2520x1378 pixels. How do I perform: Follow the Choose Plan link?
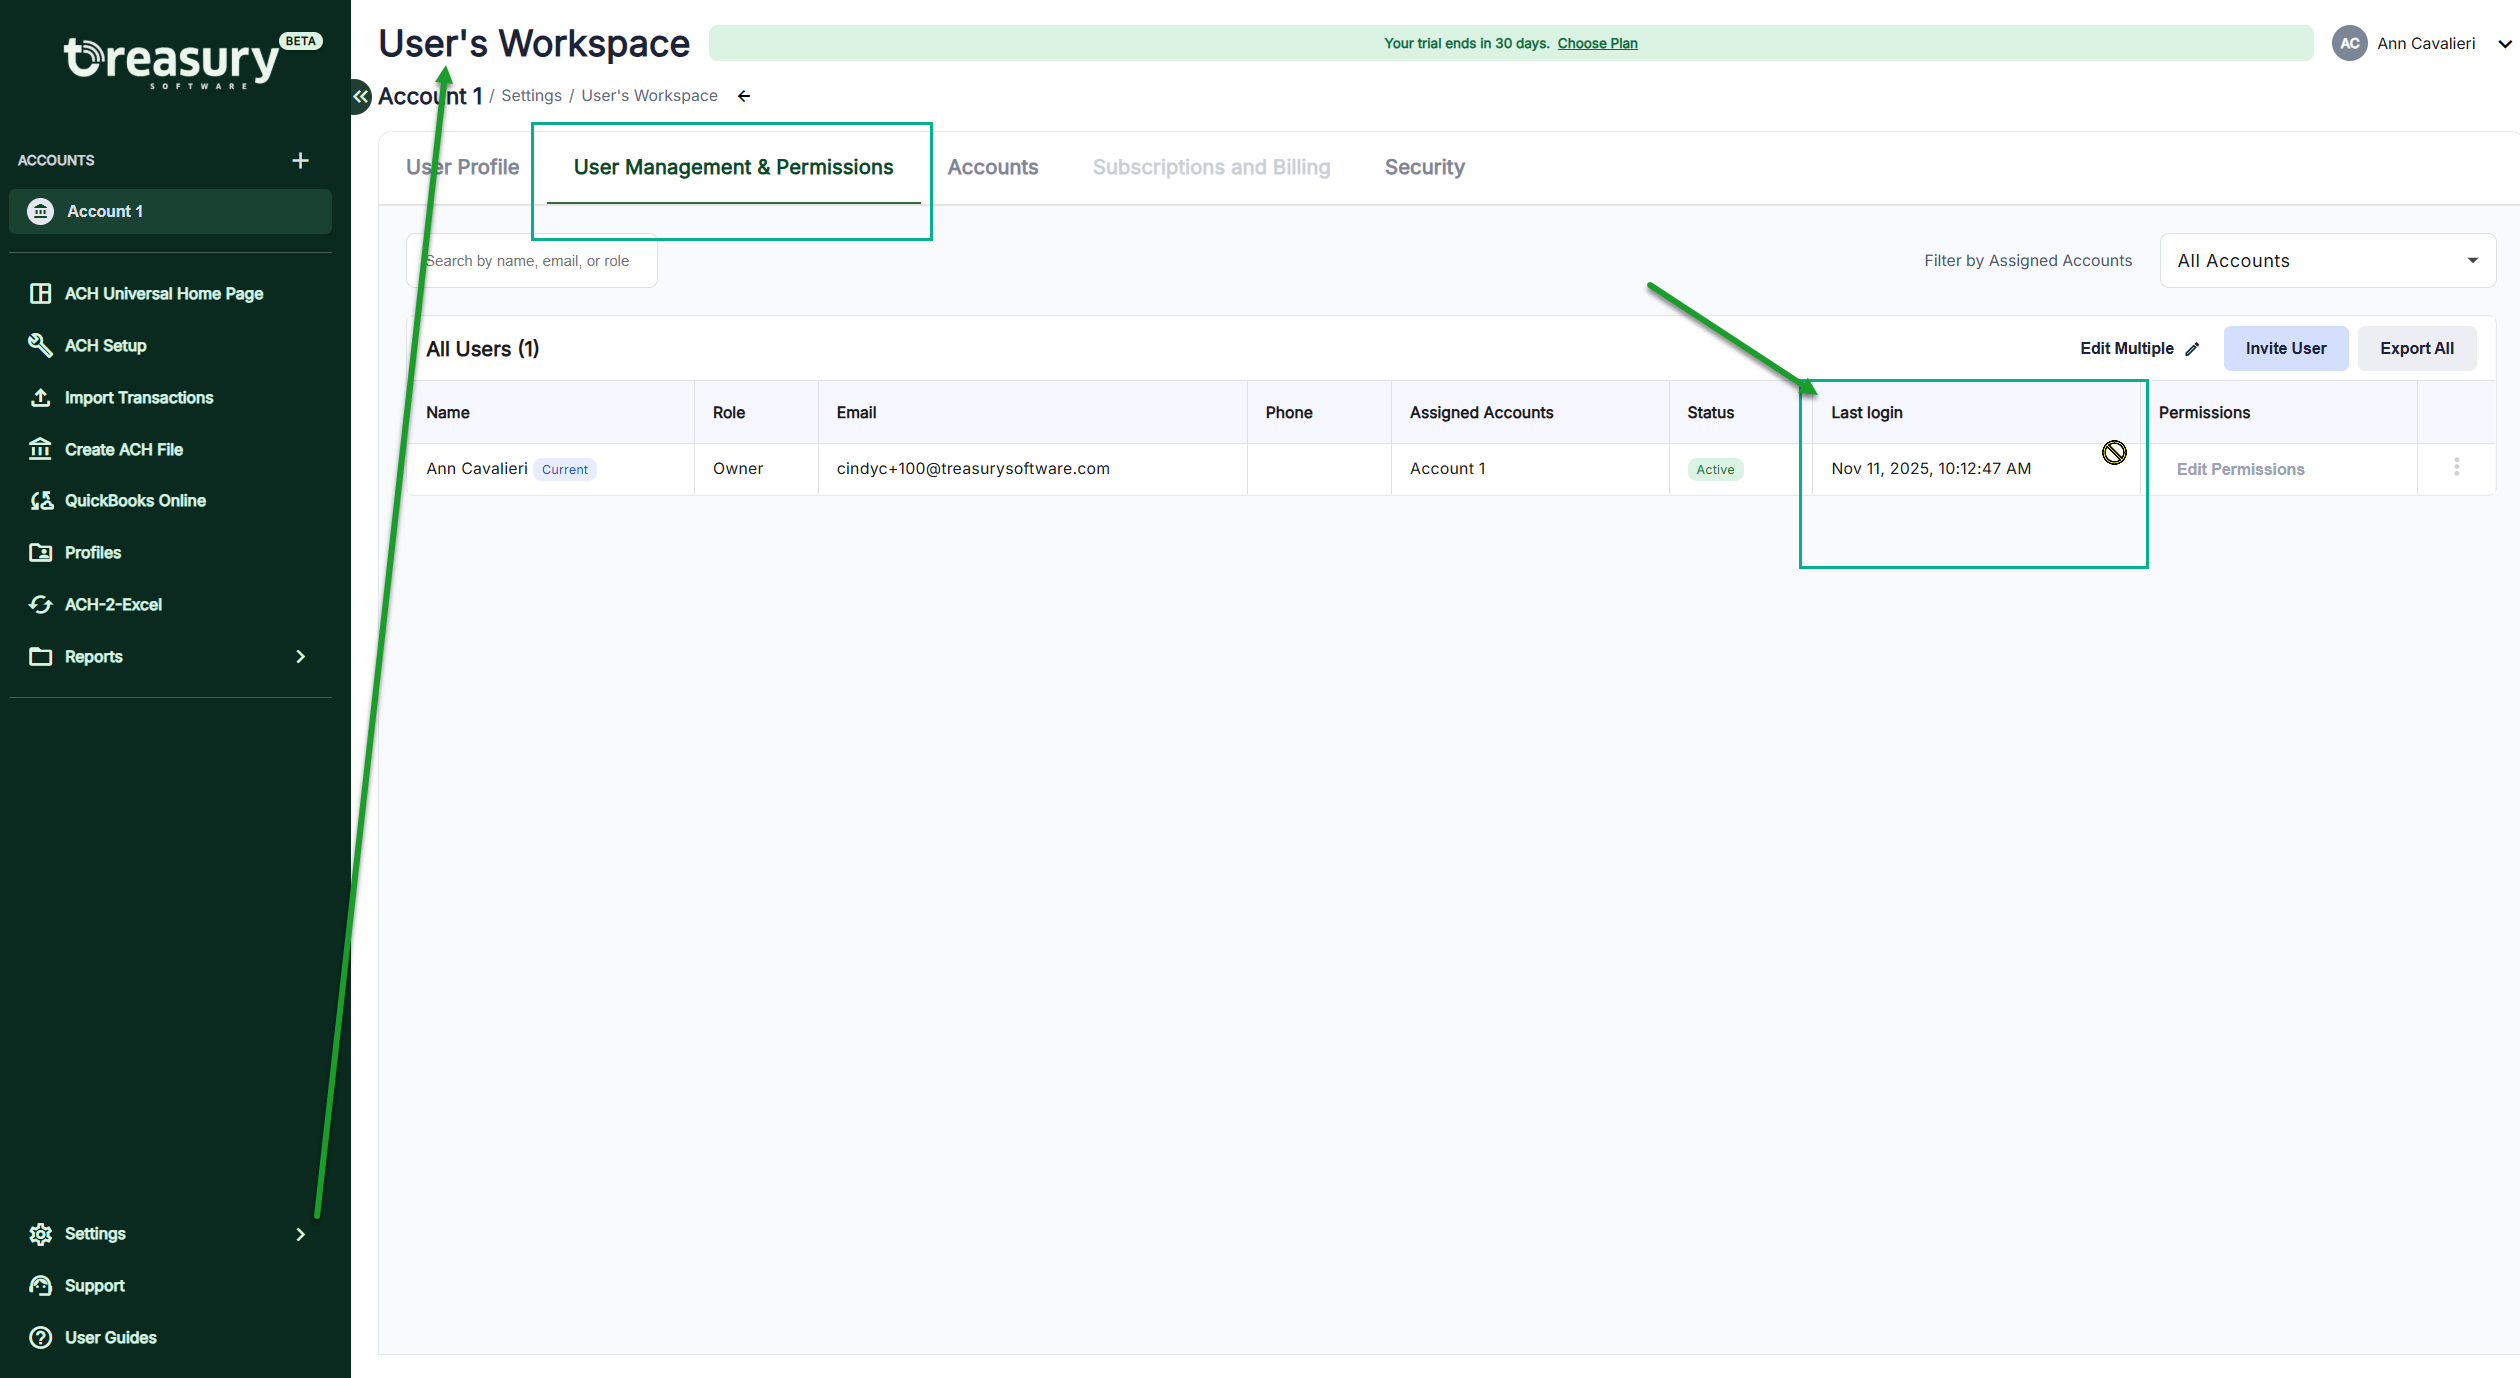pos(1597,43)
